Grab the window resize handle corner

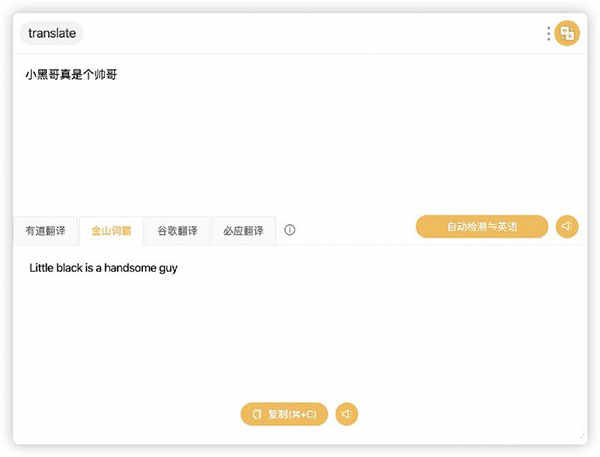click(582, 437)
